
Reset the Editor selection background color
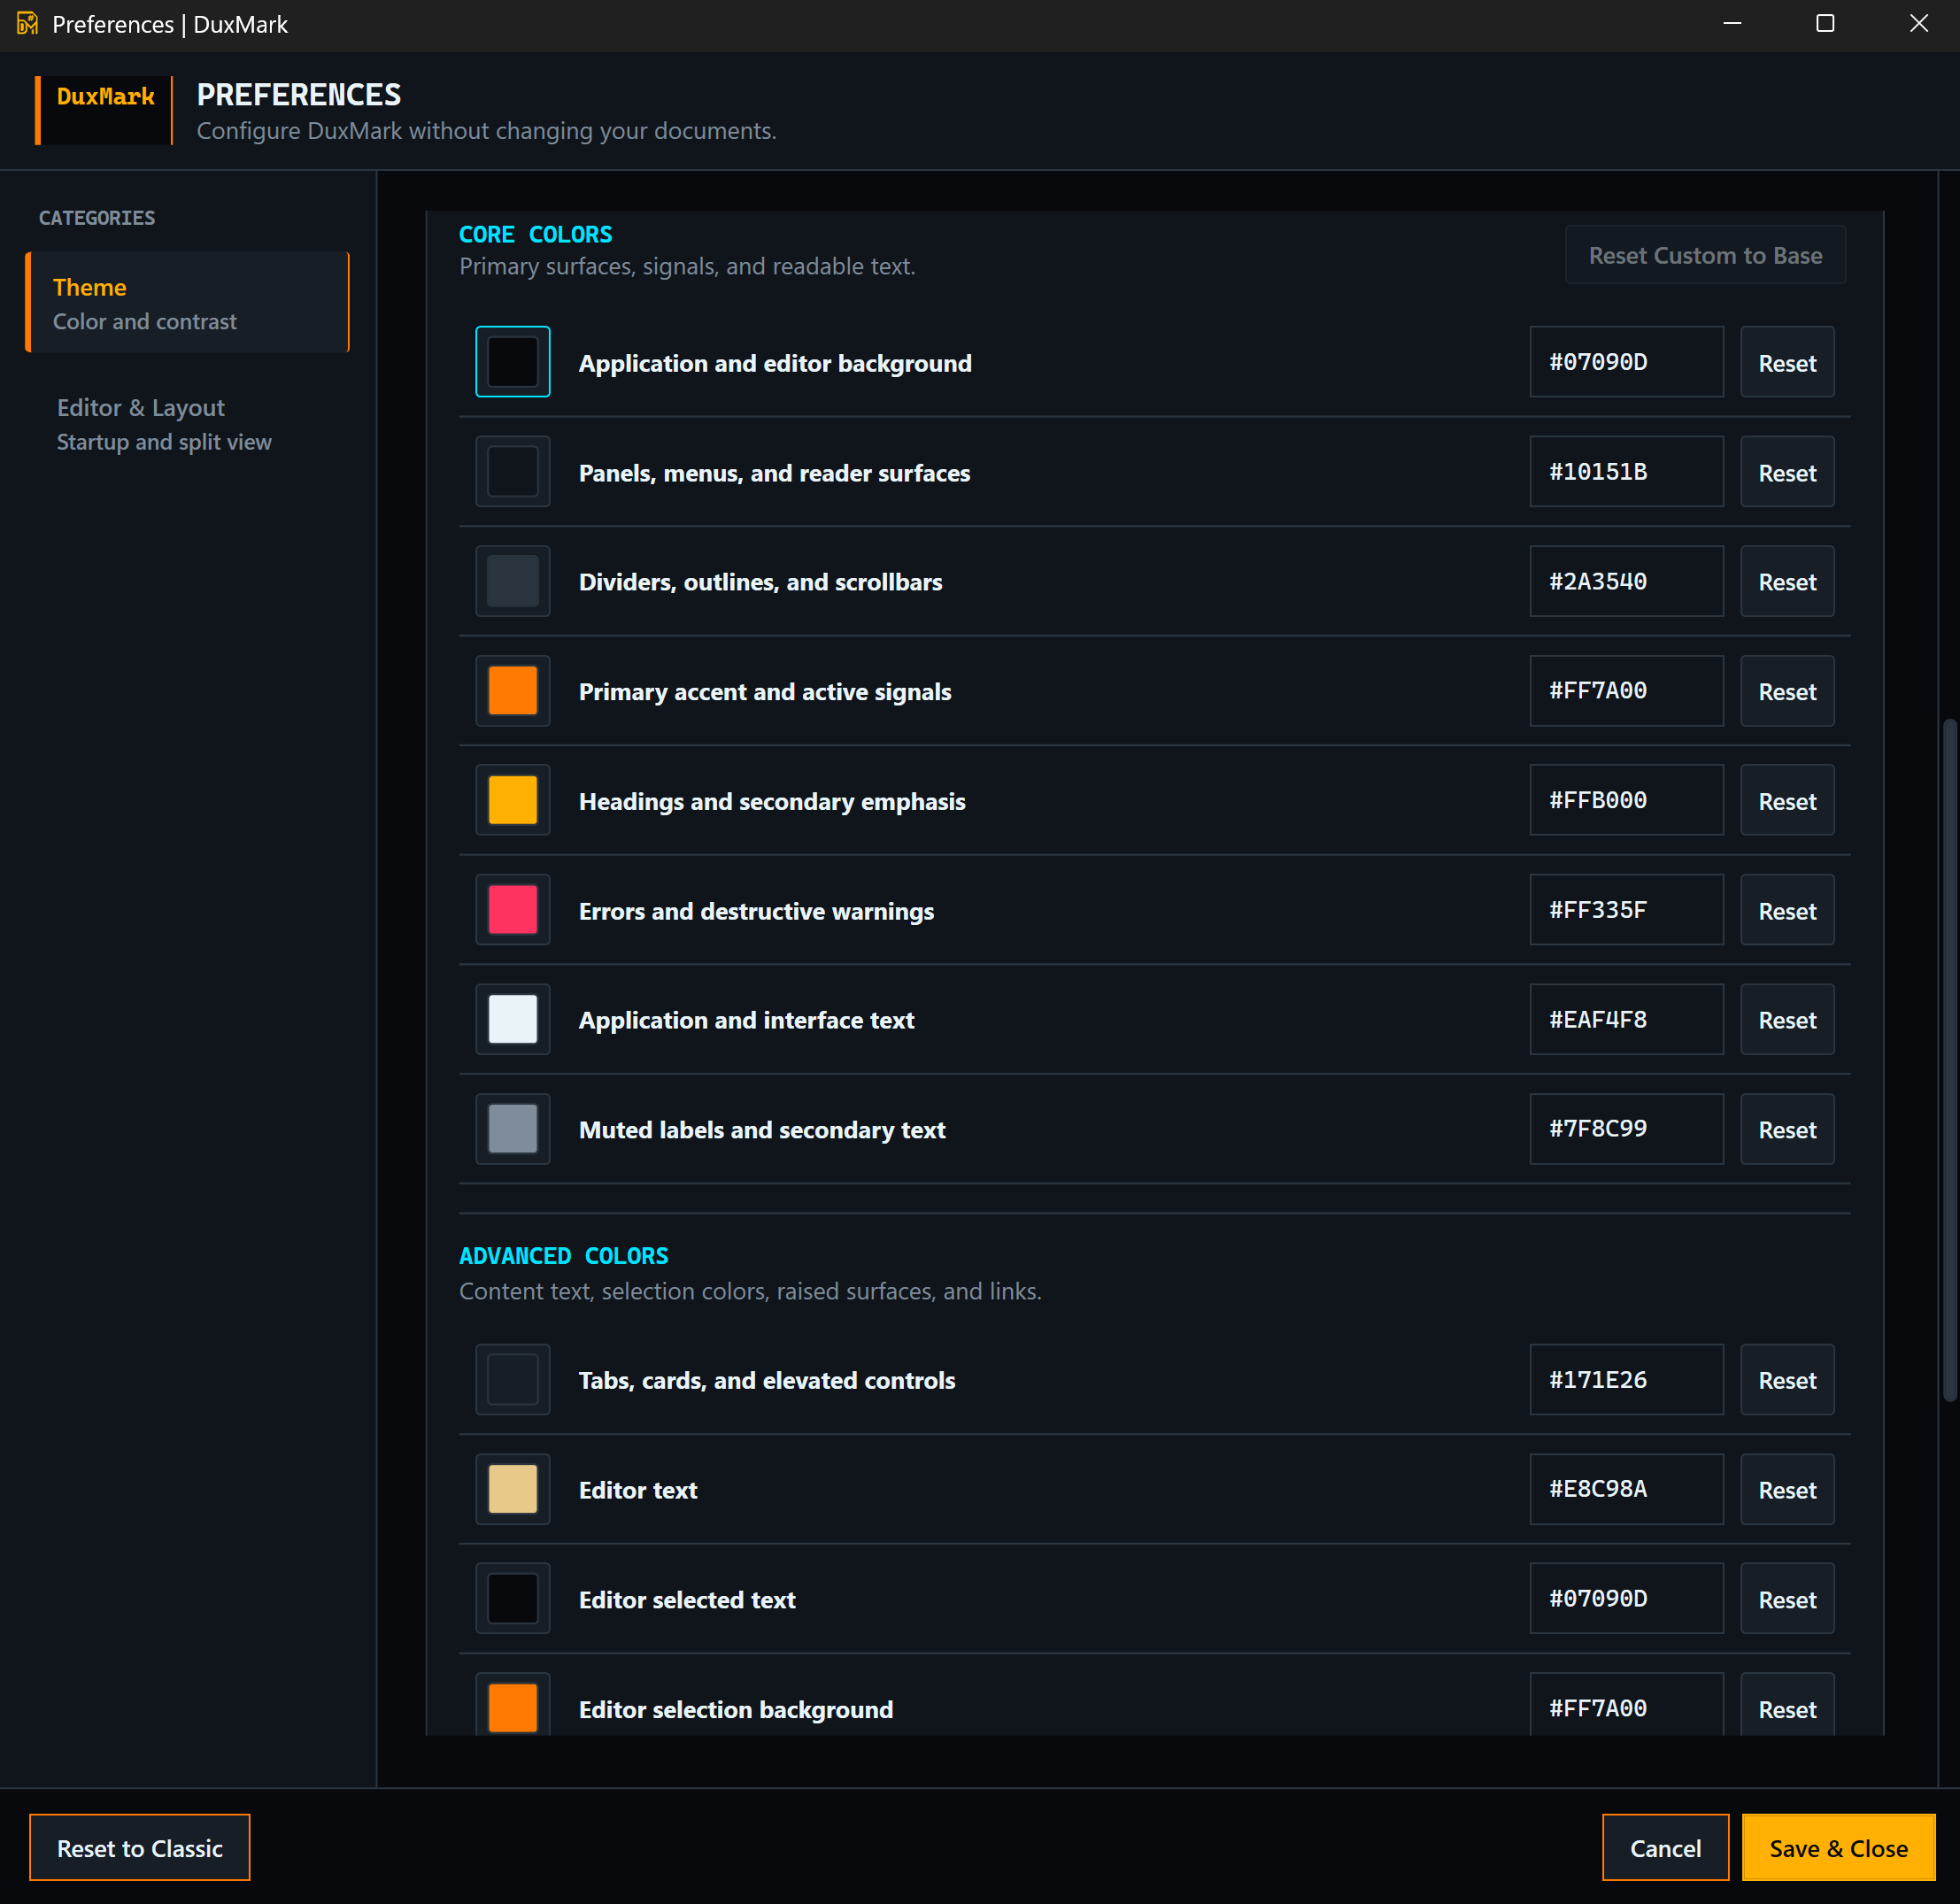(x=1787, y=1705)
